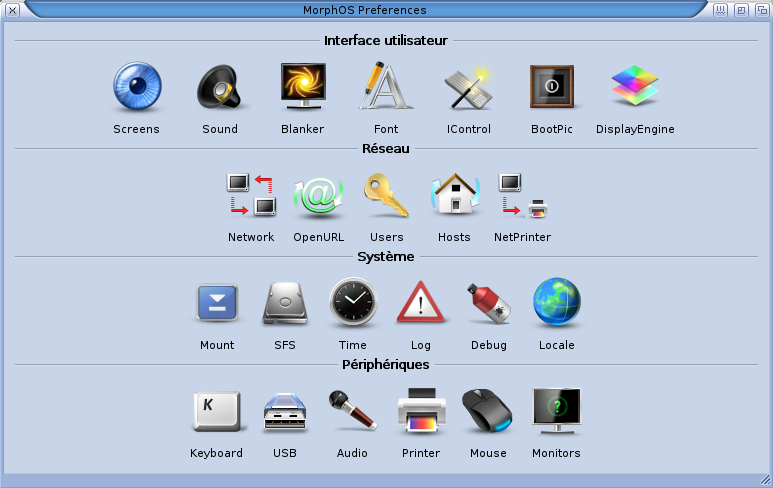This screenshot has width=773, height=488.
Task: Click the MorphOS Preferences title bar
Action: [365, 10]
